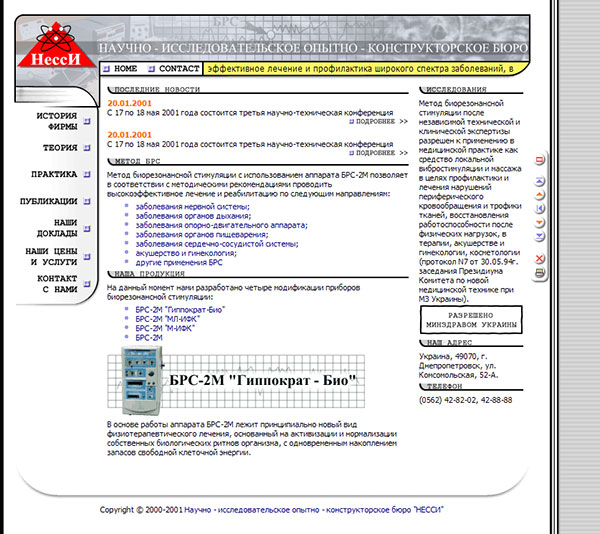600x534 pixels.
Task: Click the orange up arrow button
Action: click(x=539, y=195)
